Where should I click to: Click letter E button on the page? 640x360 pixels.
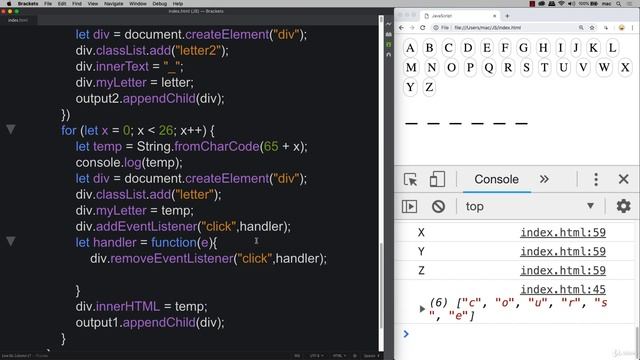point(487,48)
